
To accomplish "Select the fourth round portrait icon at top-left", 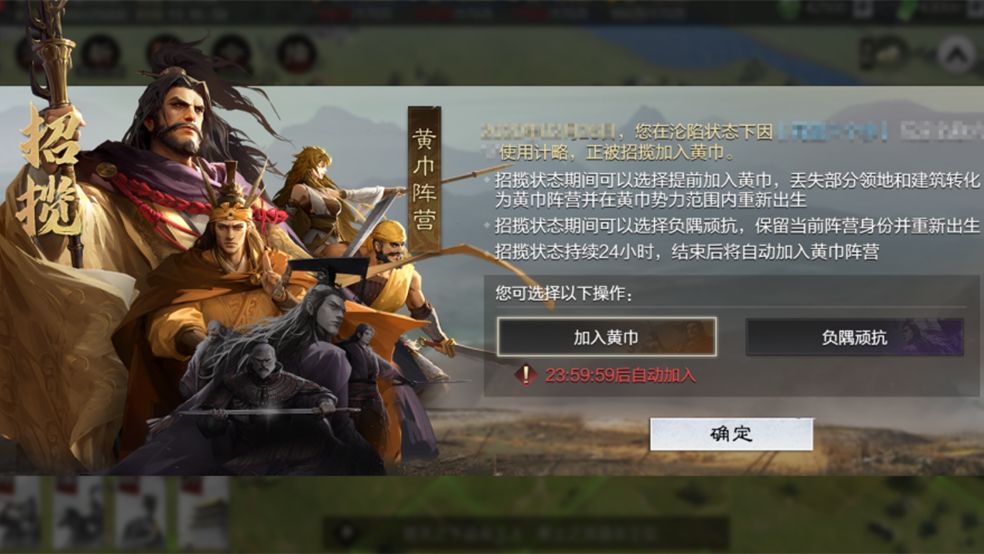I will click(x=232, y=53).
